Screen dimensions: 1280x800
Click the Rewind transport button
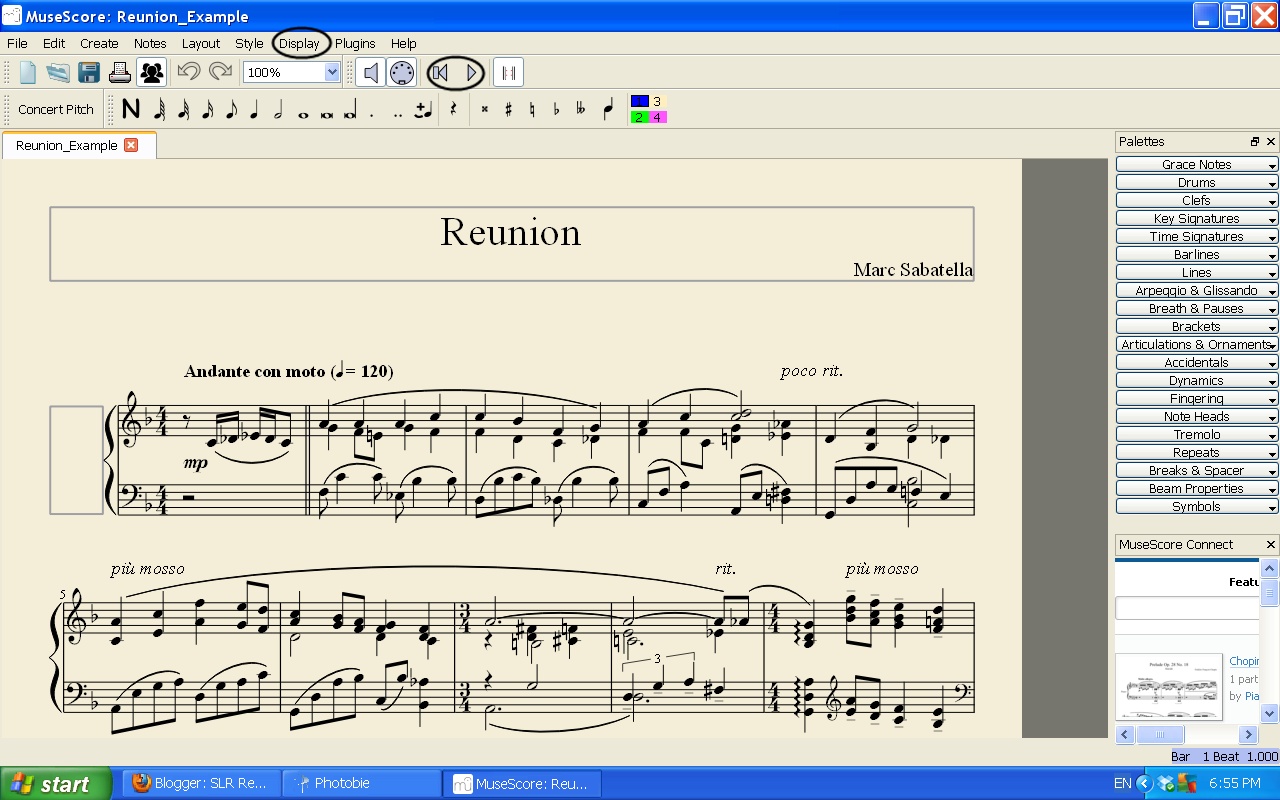pyautogui.click(x=440, y=72)
